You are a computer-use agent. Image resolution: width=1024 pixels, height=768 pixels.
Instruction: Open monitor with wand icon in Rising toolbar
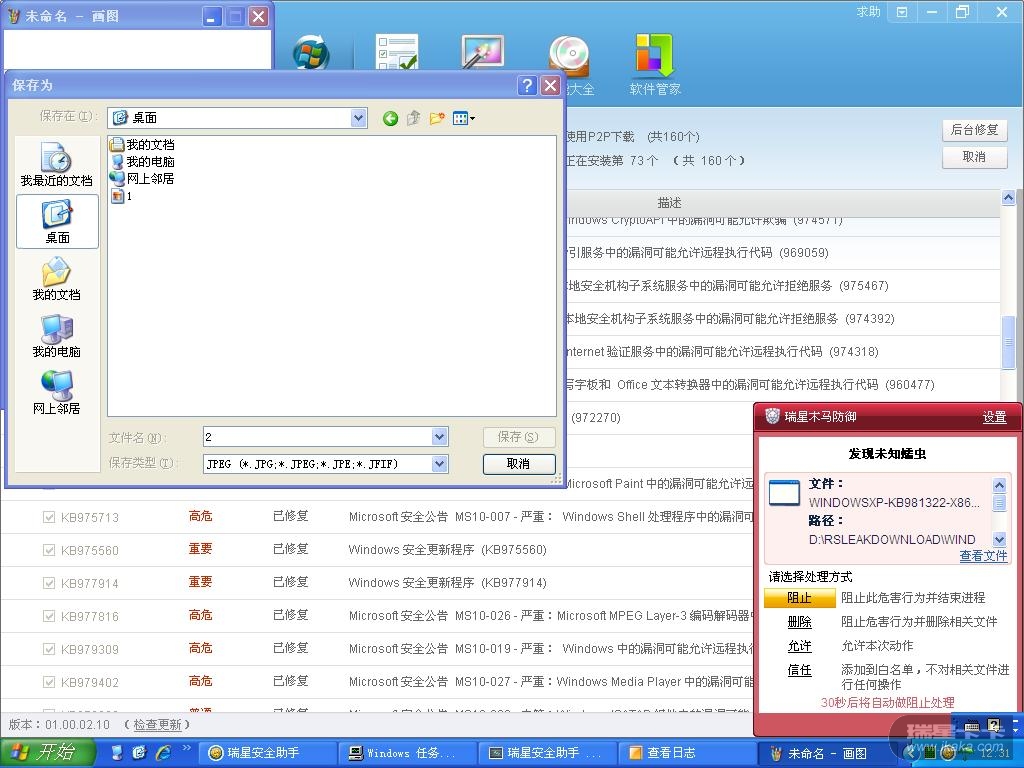pos(482,52)
